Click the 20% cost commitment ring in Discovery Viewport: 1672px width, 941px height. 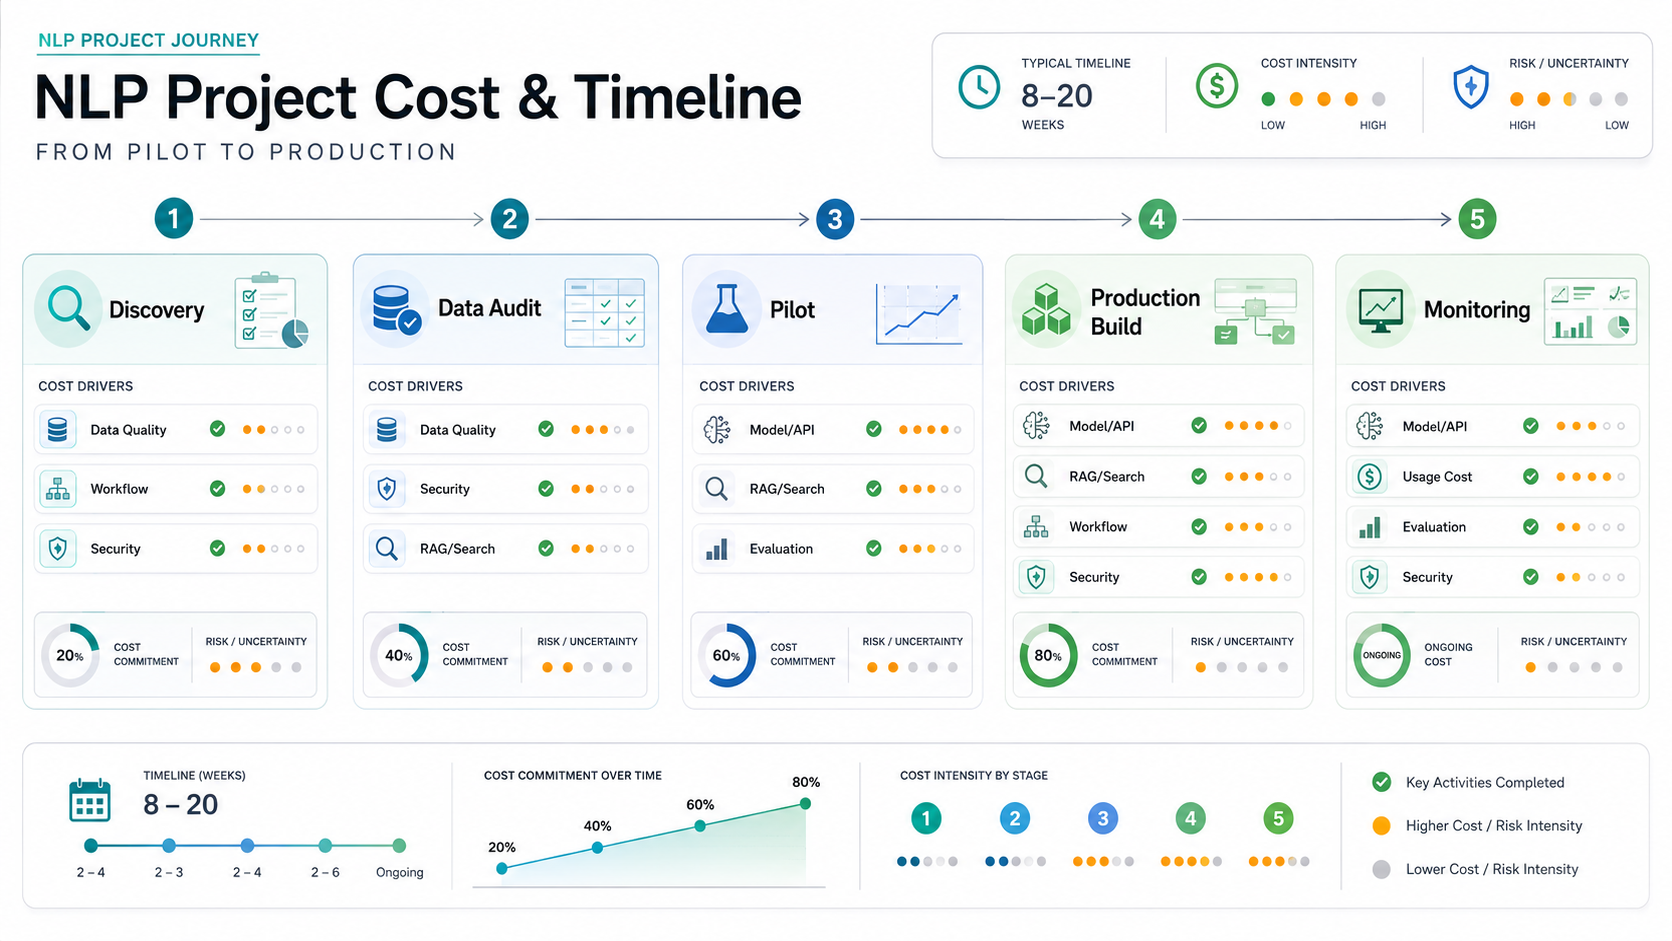(70, 656)
